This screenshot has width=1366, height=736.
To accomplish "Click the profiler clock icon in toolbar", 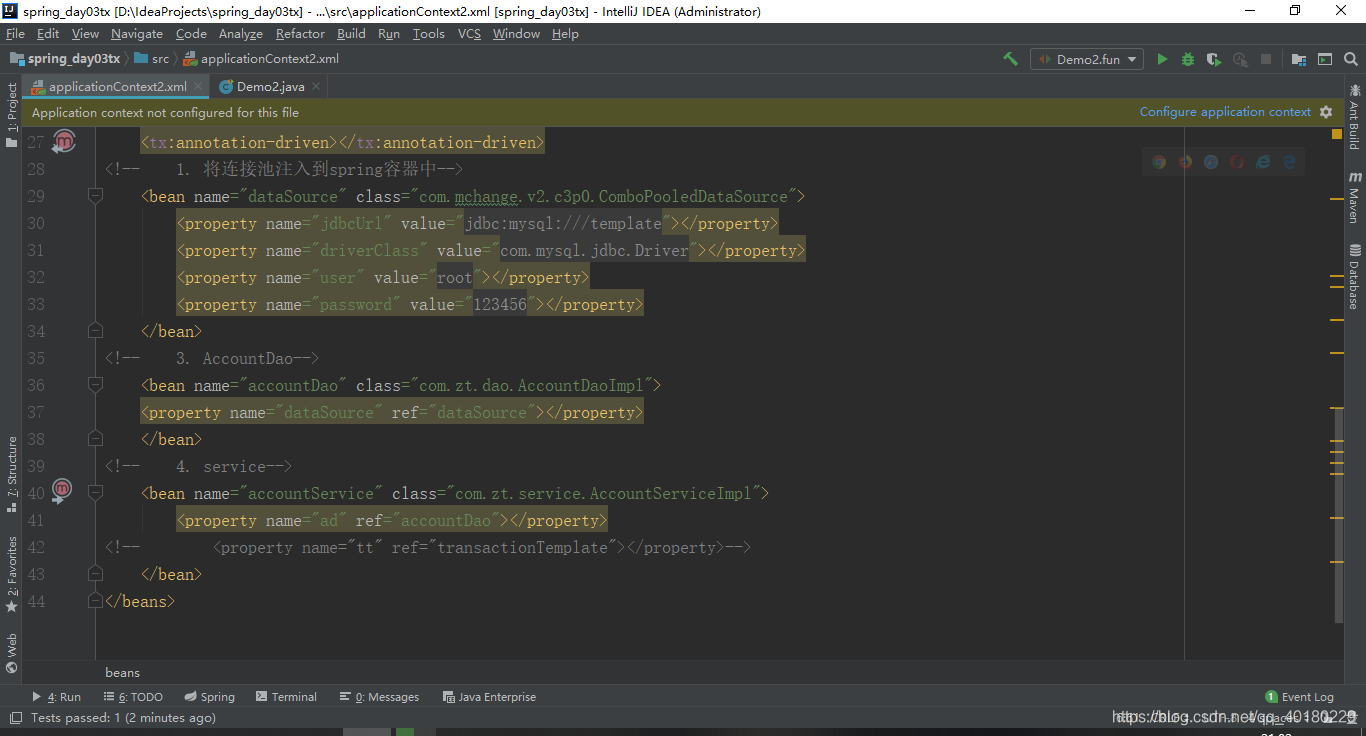I will pos(1240,59).
